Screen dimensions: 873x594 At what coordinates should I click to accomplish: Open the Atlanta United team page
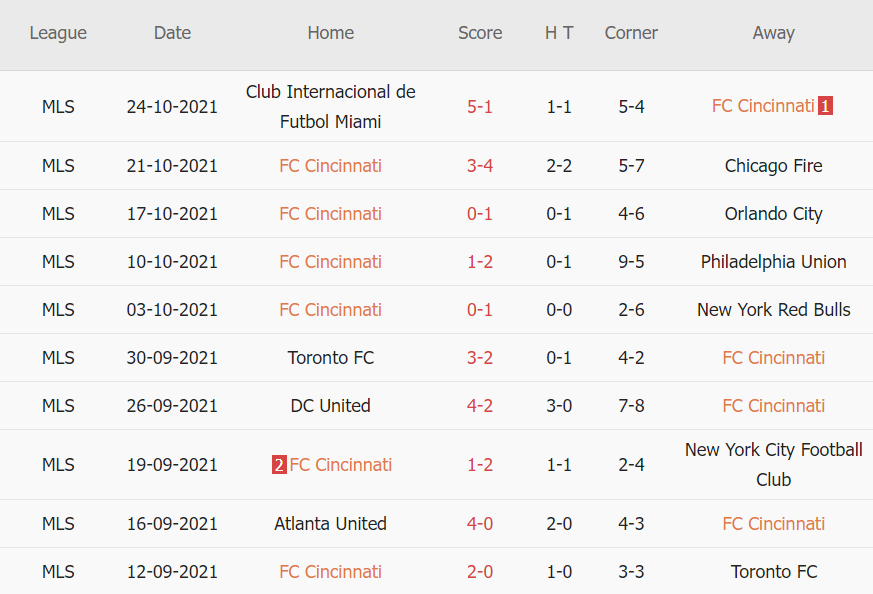(330, 524)
